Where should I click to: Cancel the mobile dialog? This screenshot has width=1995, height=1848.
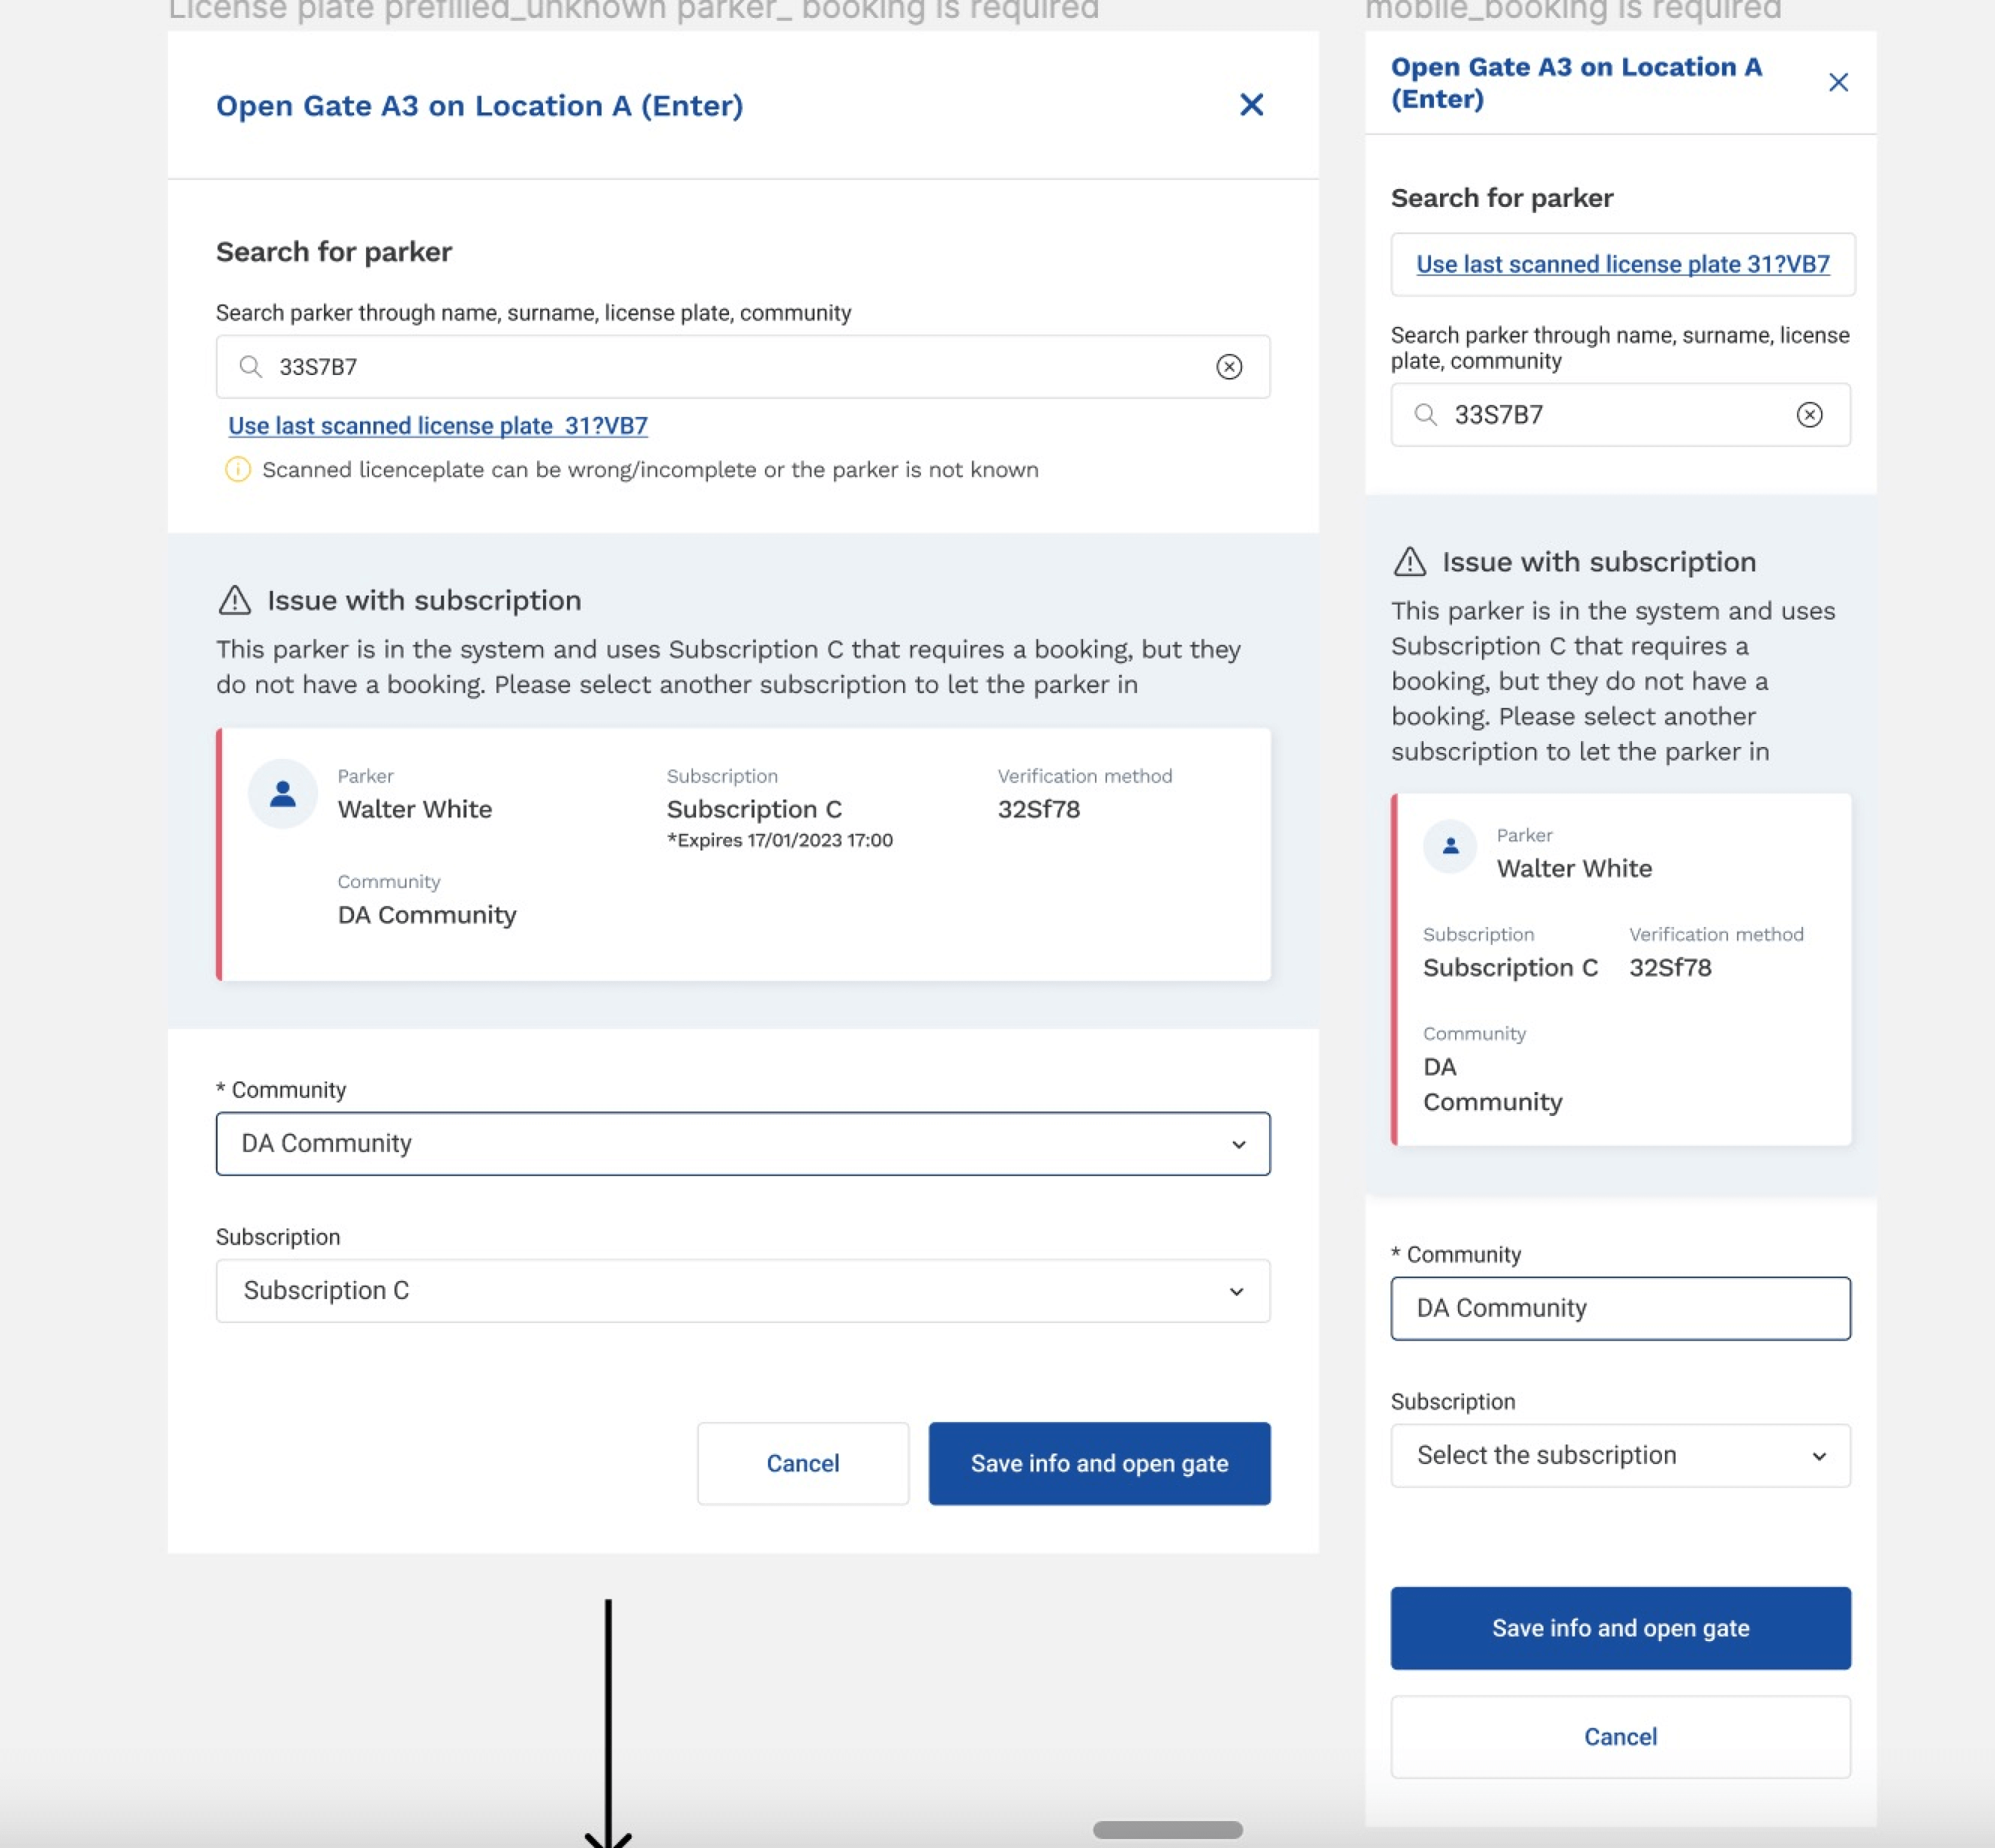tap(1619, 1737)
